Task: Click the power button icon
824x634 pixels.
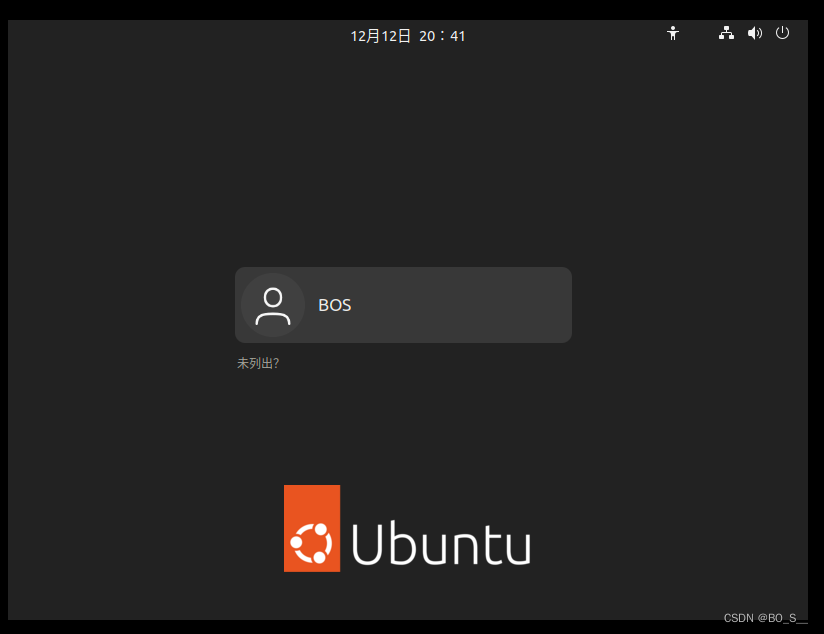Action: [x=782, y=33]
